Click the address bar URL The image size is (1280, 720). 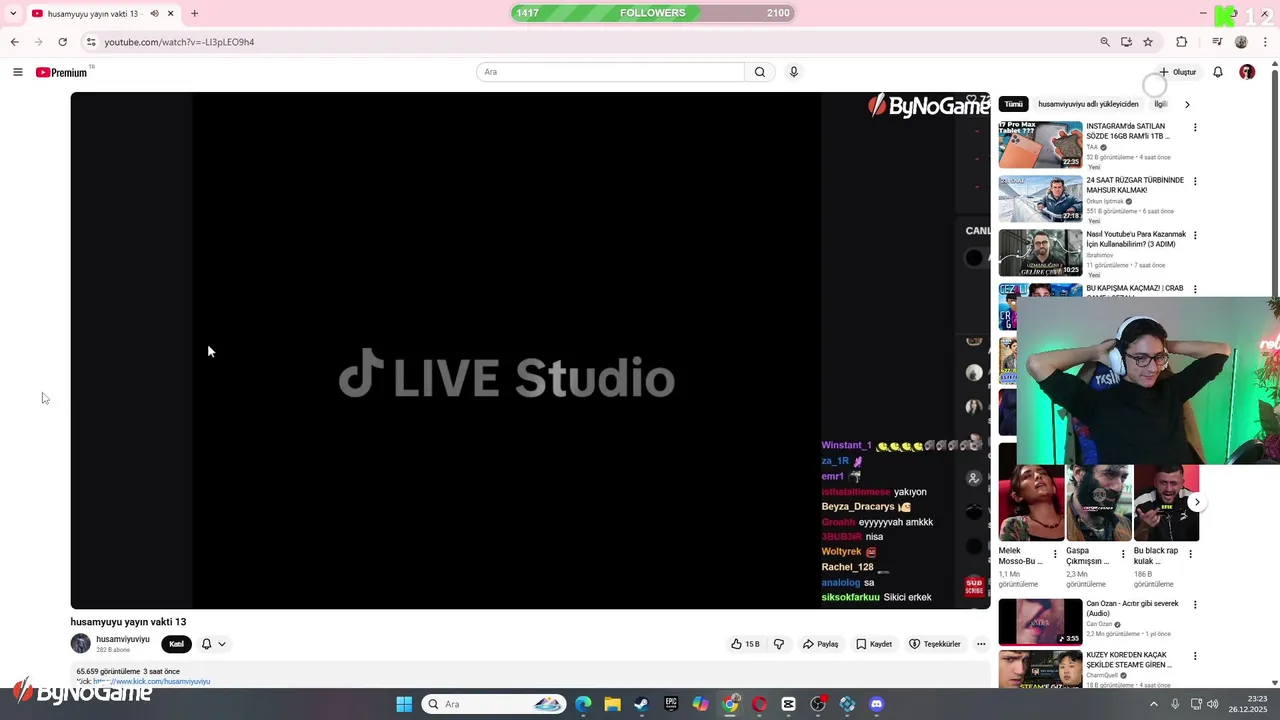pos(179,42)
